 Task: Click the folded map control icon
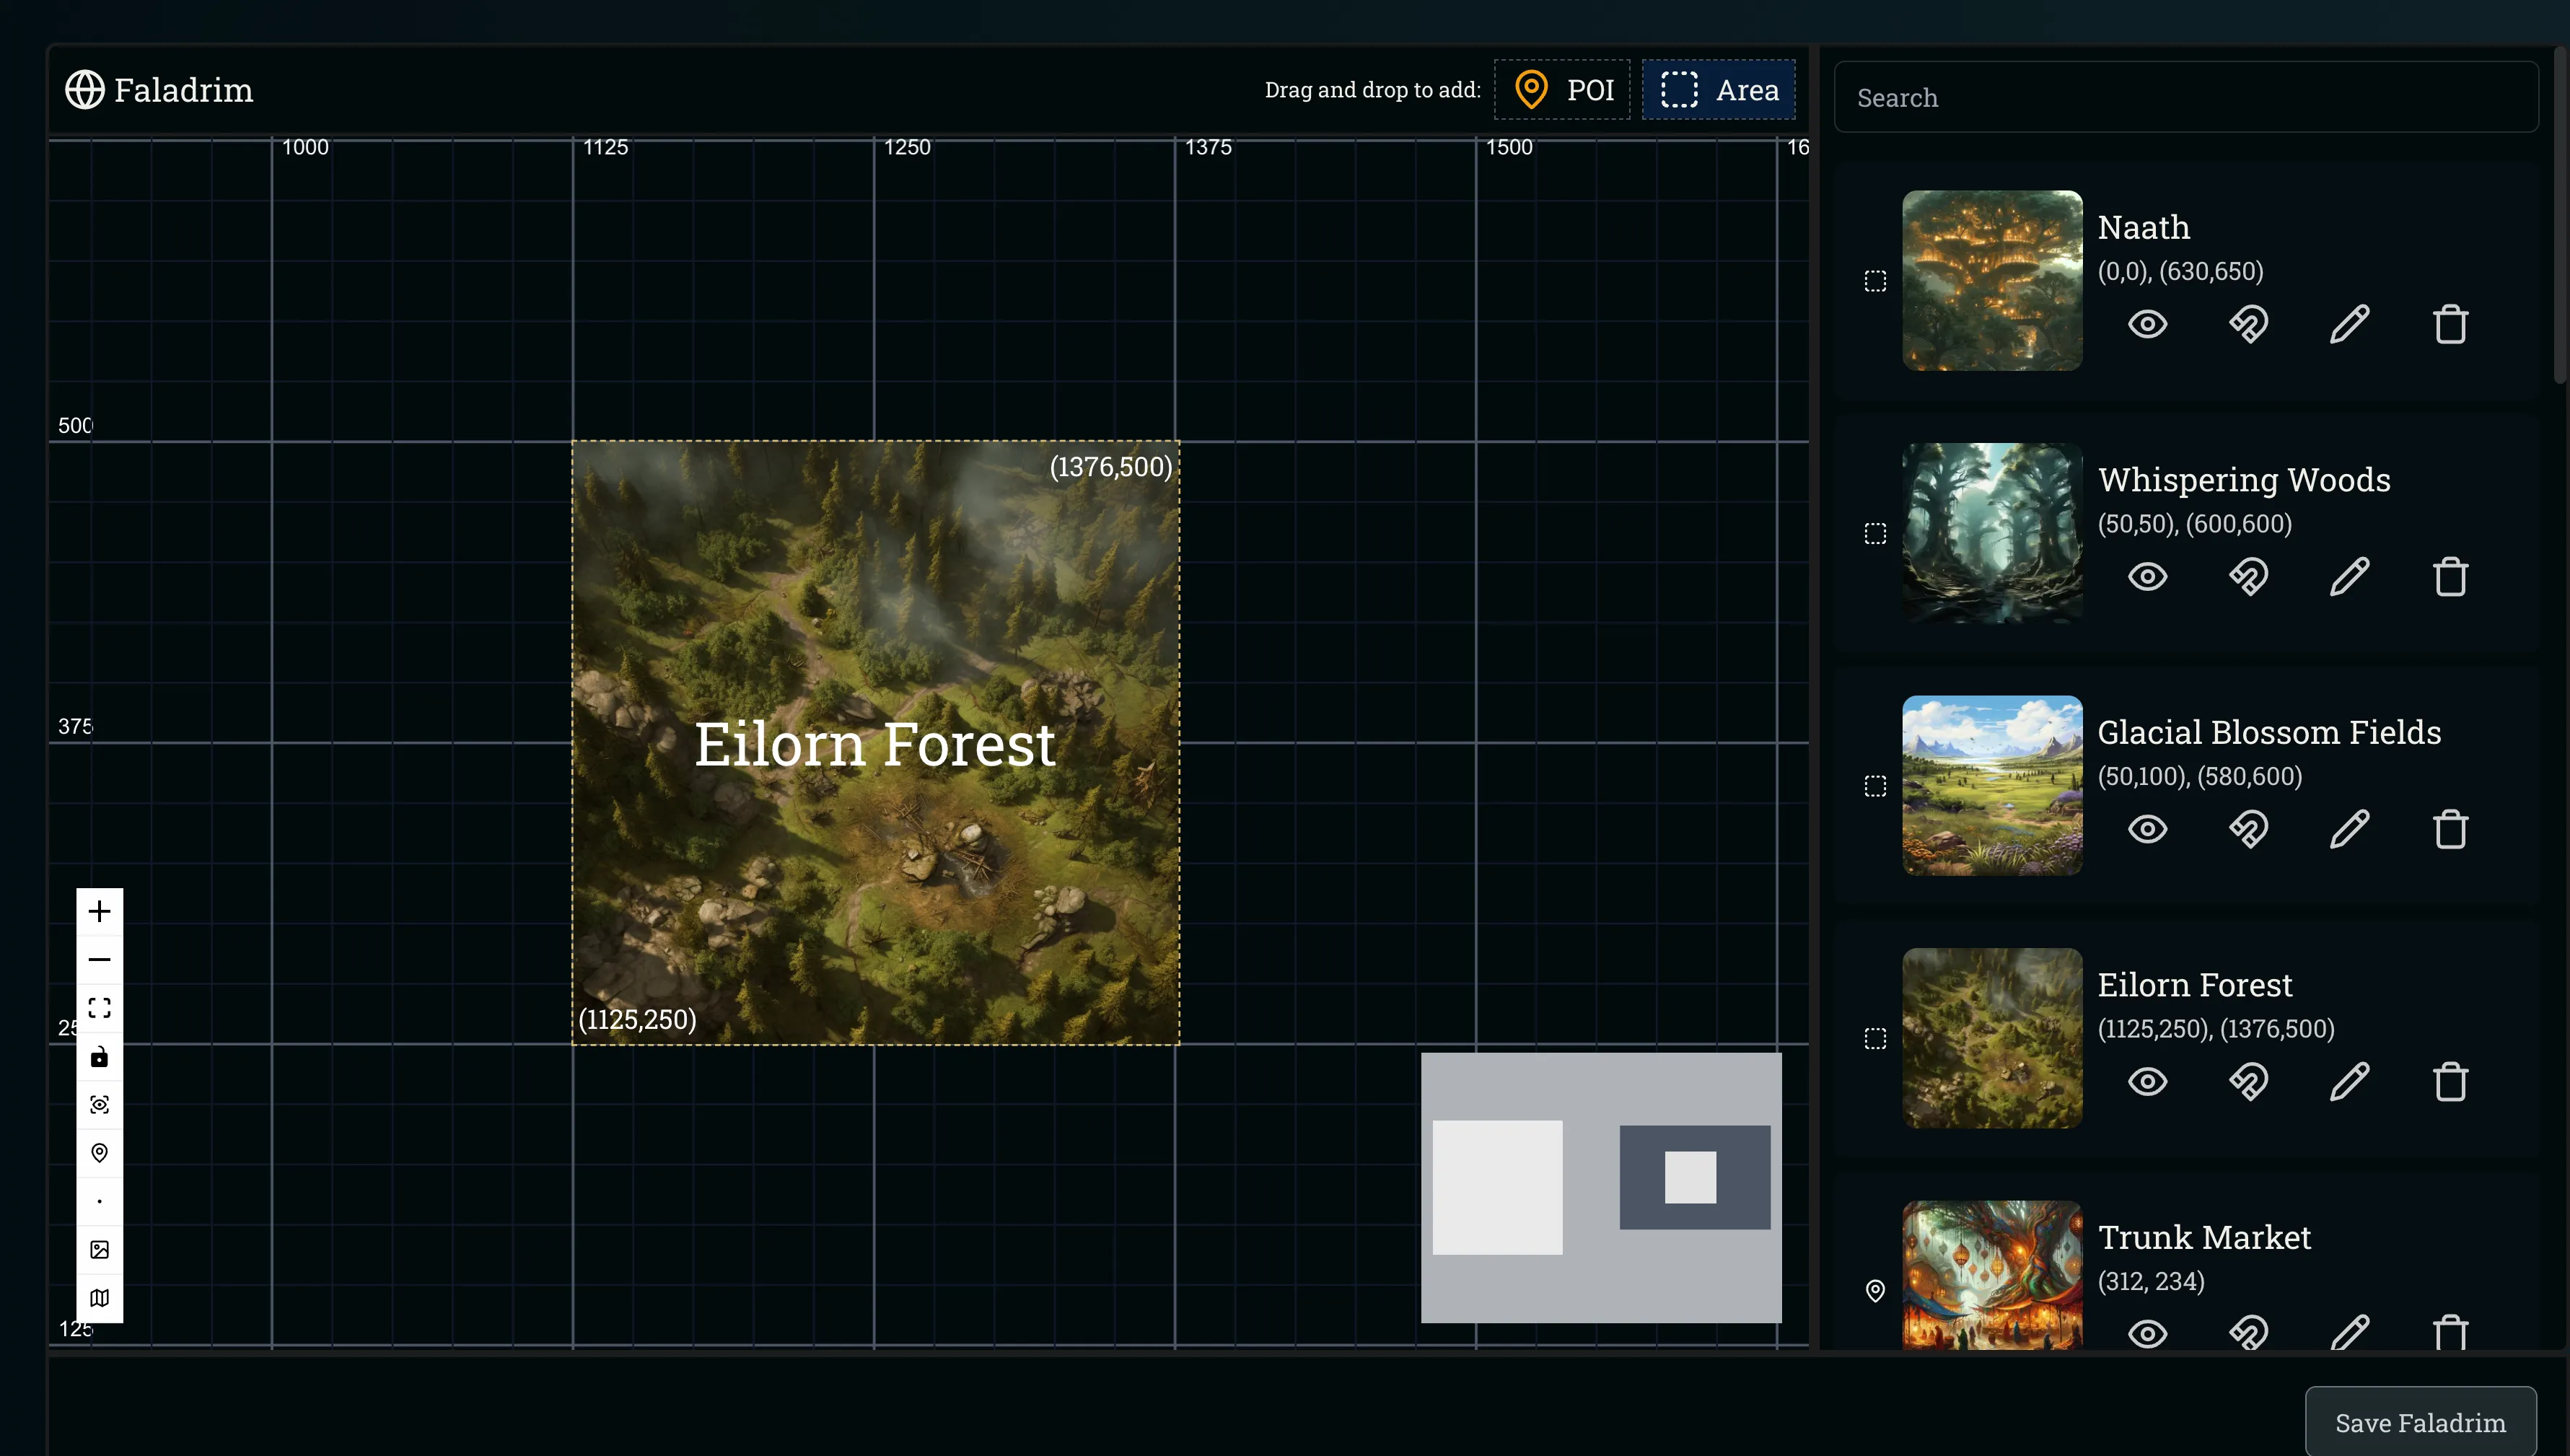pyautogui.click(x=99, y=1297)
